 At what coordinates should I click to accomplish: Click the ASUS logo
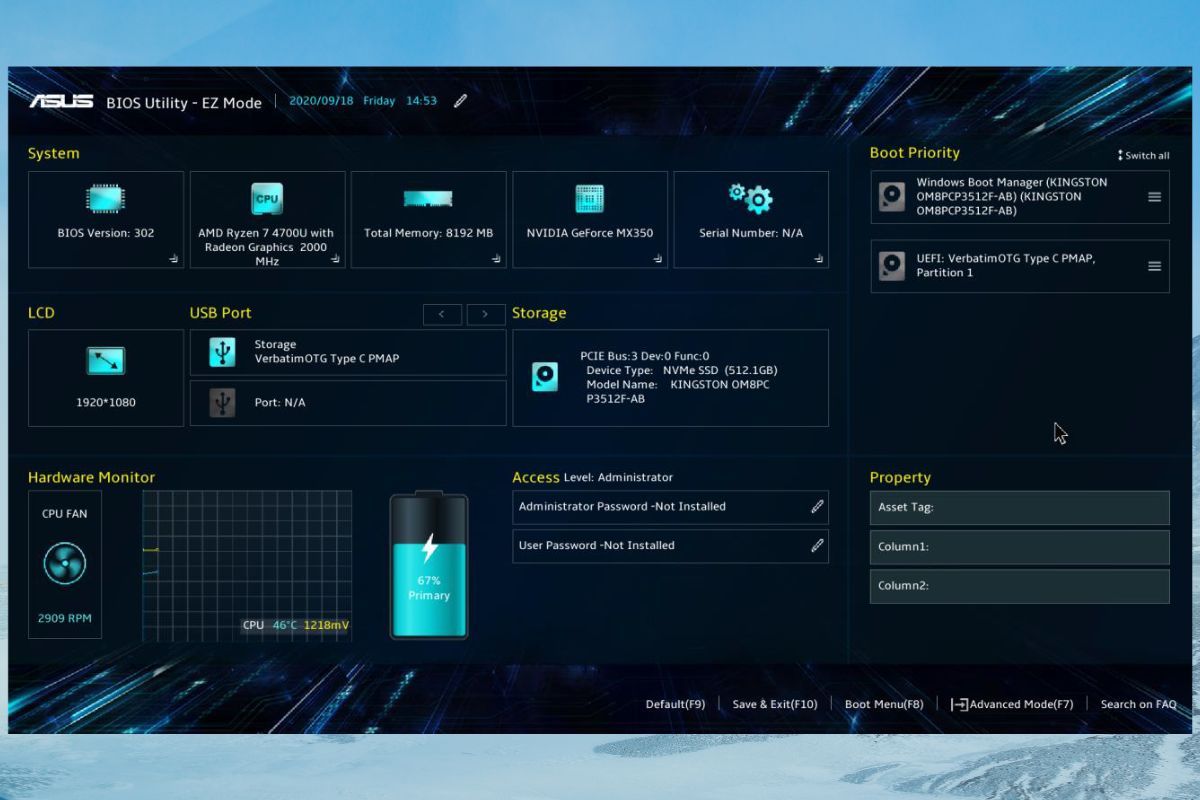click(62, 101)
